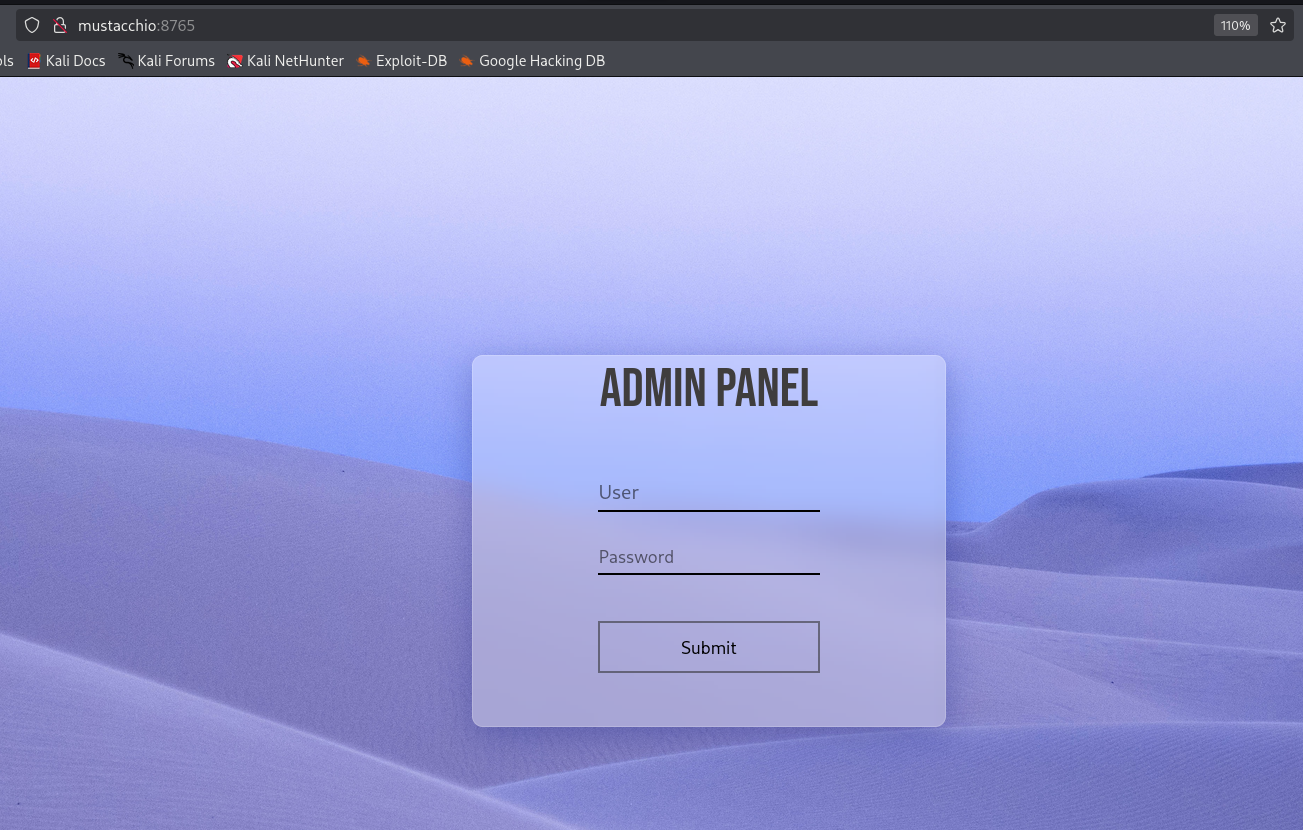
Task: Open the truncated bookmark at the toolbar's left edge
Action: [6, 61]
